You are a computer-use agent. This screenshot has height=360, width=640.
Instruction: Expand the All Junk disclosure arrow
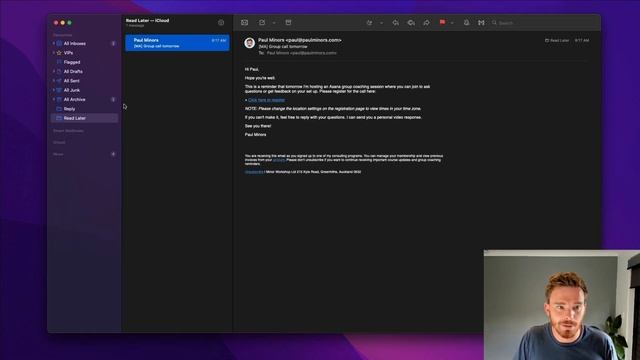[x=53, y=90]
